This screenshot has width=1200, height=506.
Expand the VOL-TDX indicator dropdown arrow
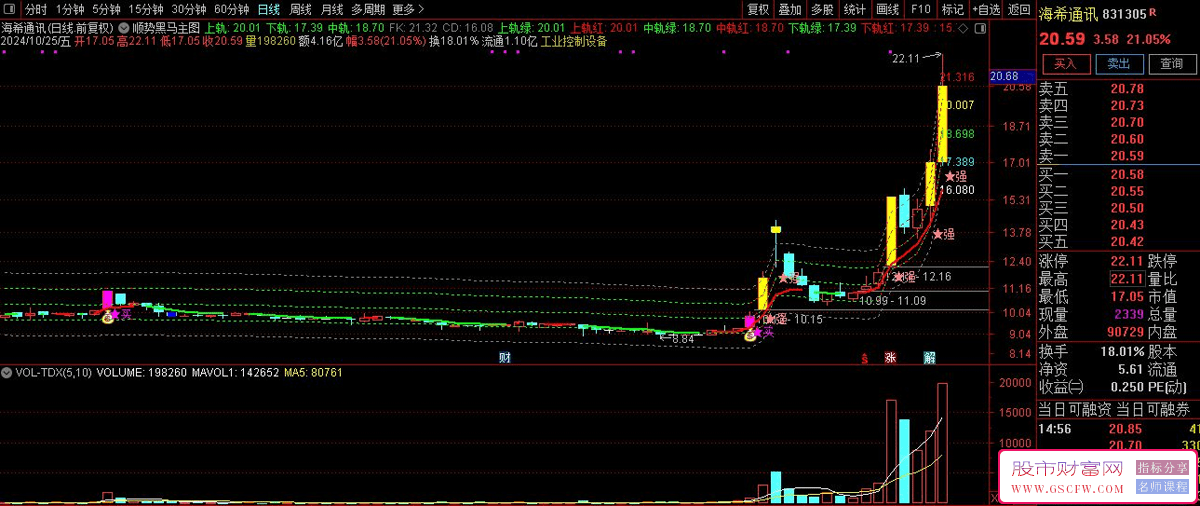(8, 372)
